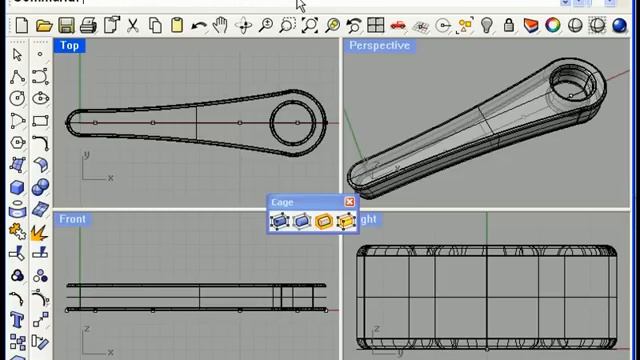The width and height of the screenshot is (640, 360).
Task: Select the Polygon tool
Action: (17, 143)
